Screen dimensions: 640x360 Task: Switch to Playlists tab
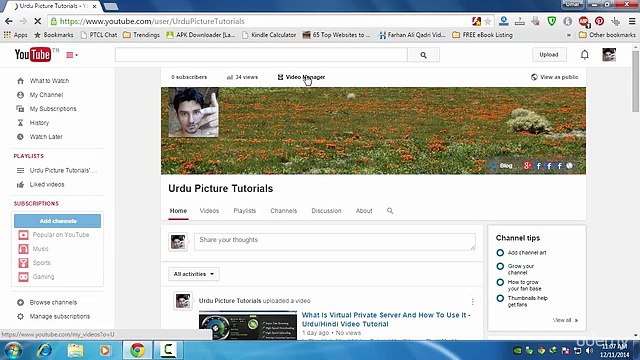pyautogui.click(x=244, y=211)
